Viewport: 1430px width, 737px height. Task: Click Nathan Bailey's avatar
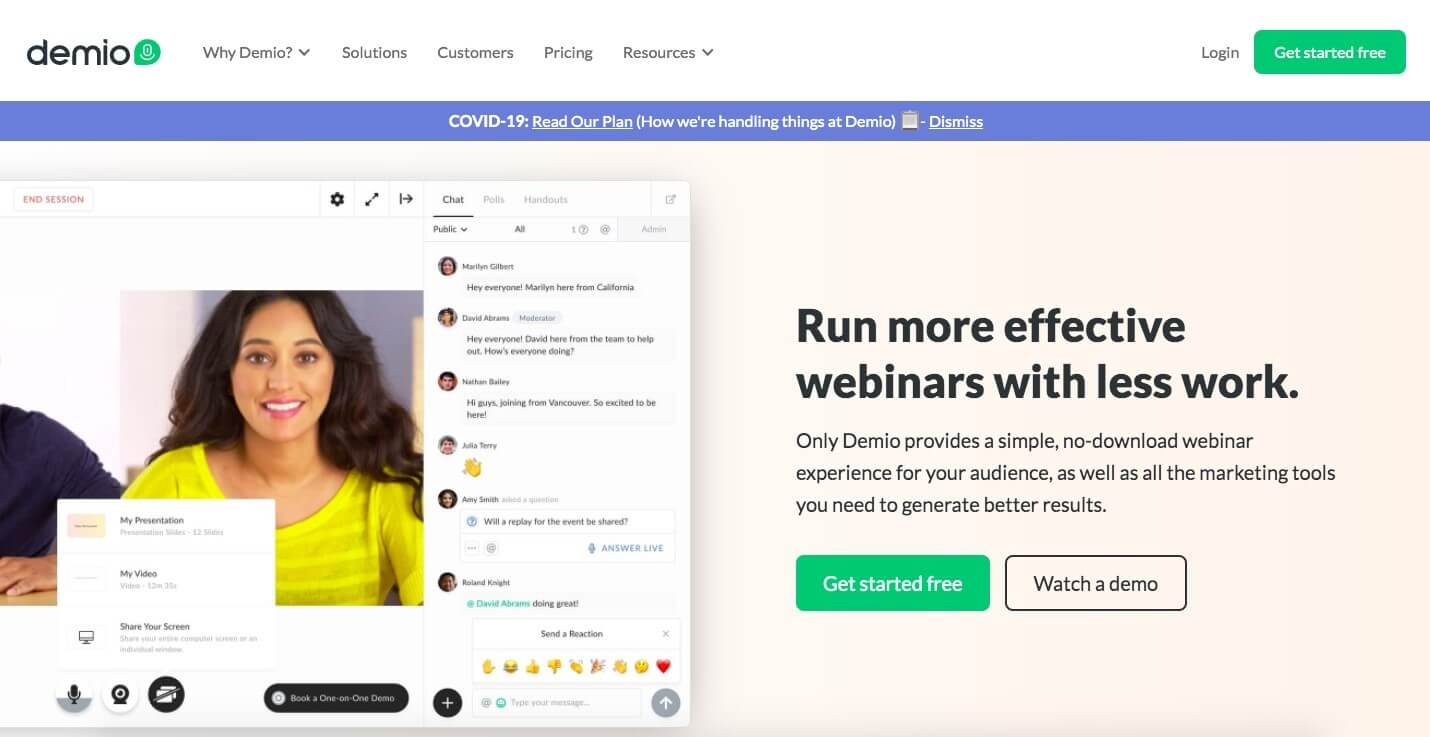click(447, 381)
